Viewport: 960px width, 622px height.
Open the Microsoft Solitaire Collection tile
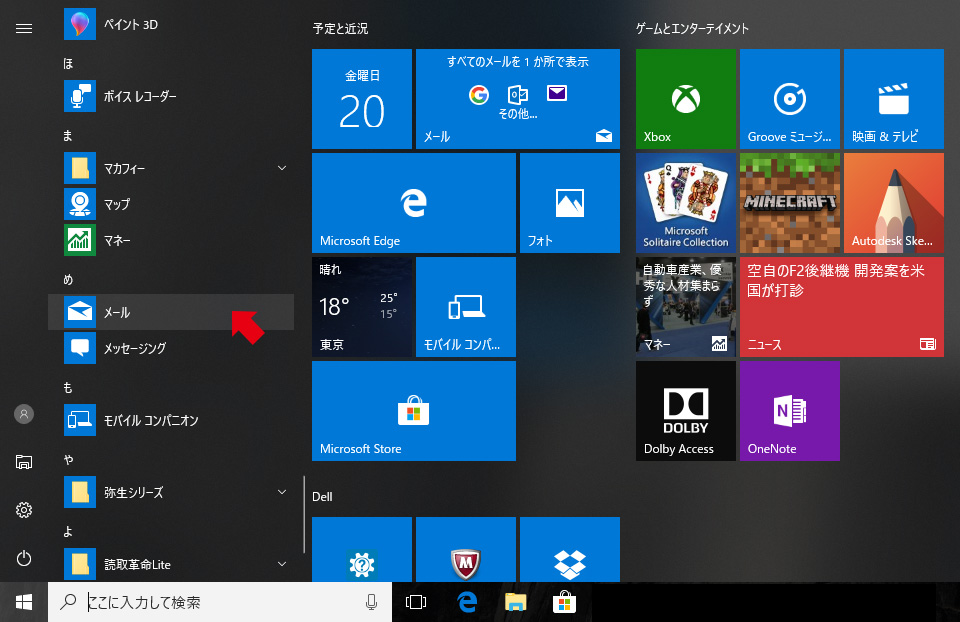tap(686, 203)
